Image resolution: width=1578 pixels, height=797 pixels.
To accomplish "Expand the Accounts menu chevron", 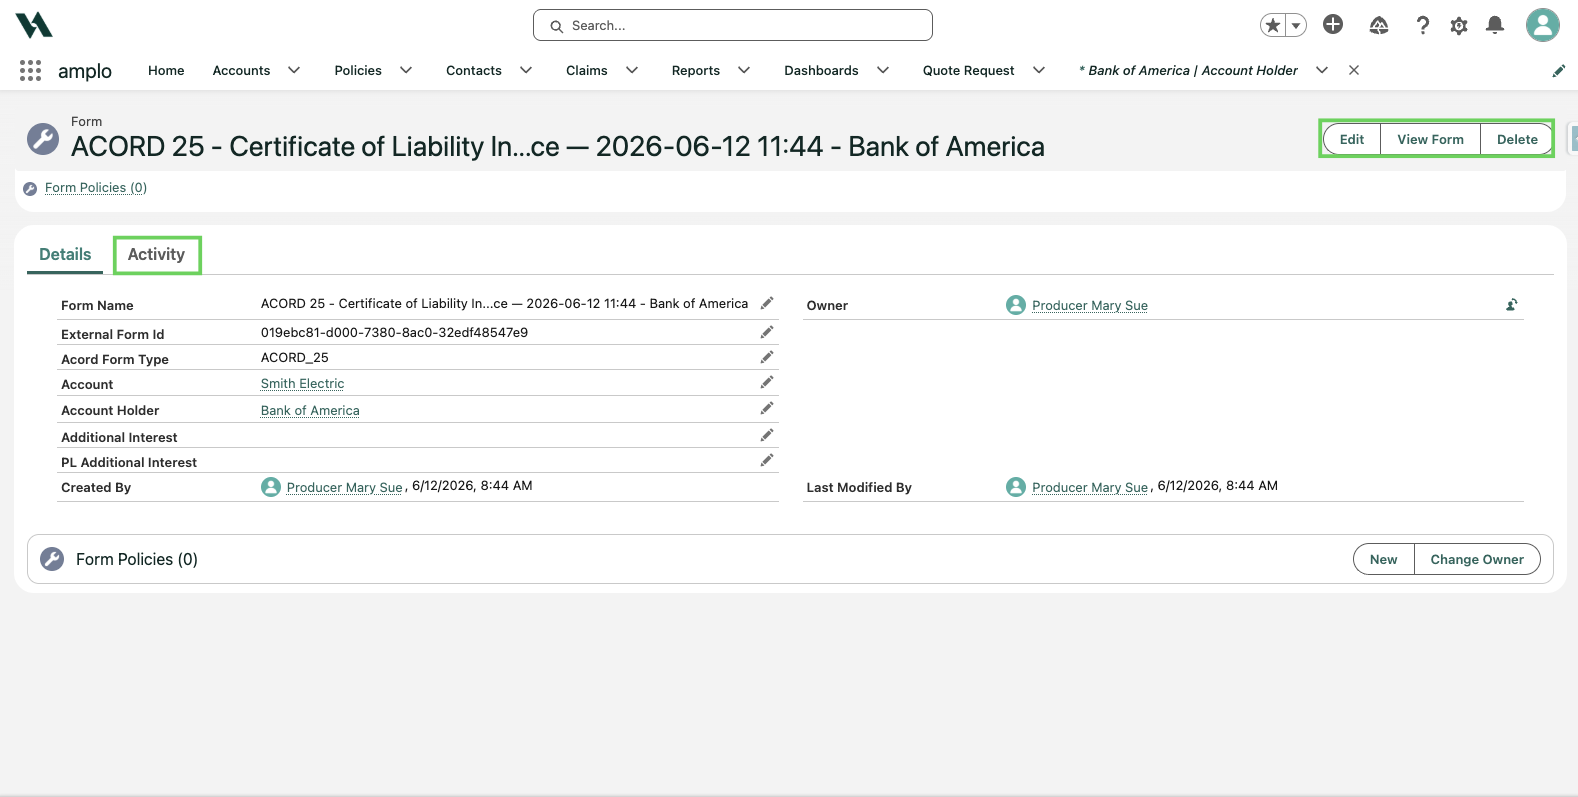I will click(x=294, y=70).
